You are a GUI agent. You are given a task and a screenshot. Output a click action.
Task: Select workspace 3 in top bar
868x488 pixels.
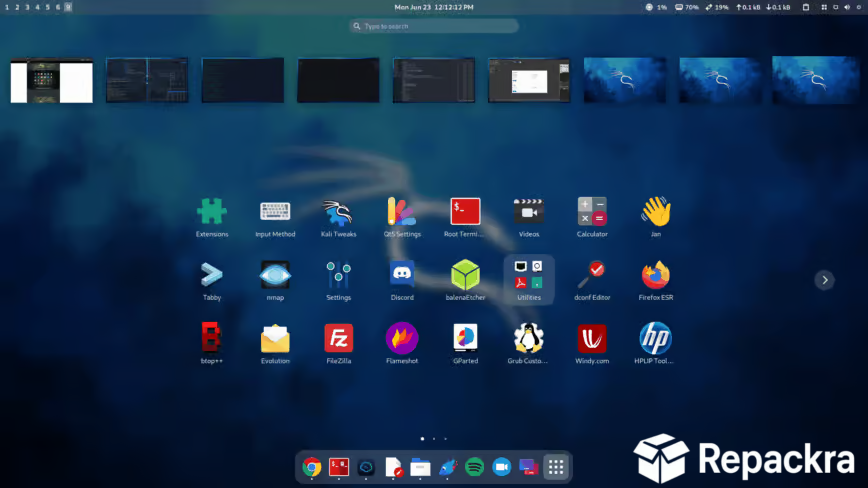pyautogui.click(x=27, y=7)
